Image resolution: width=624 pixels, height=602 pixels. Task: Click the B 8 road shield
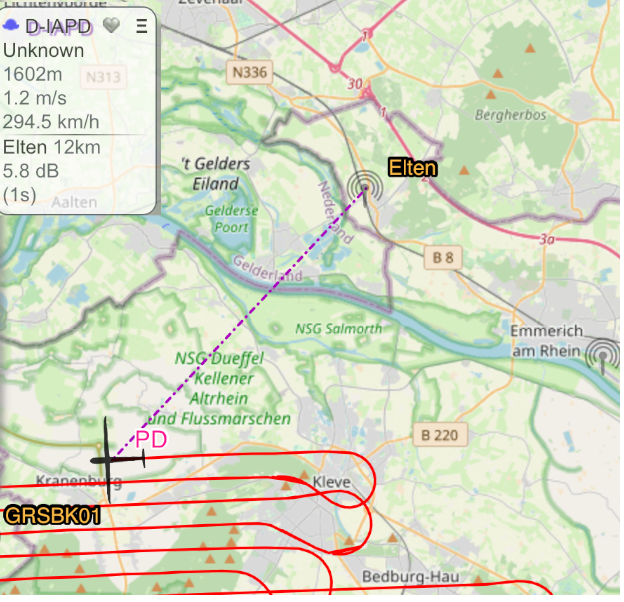[443, 258]
